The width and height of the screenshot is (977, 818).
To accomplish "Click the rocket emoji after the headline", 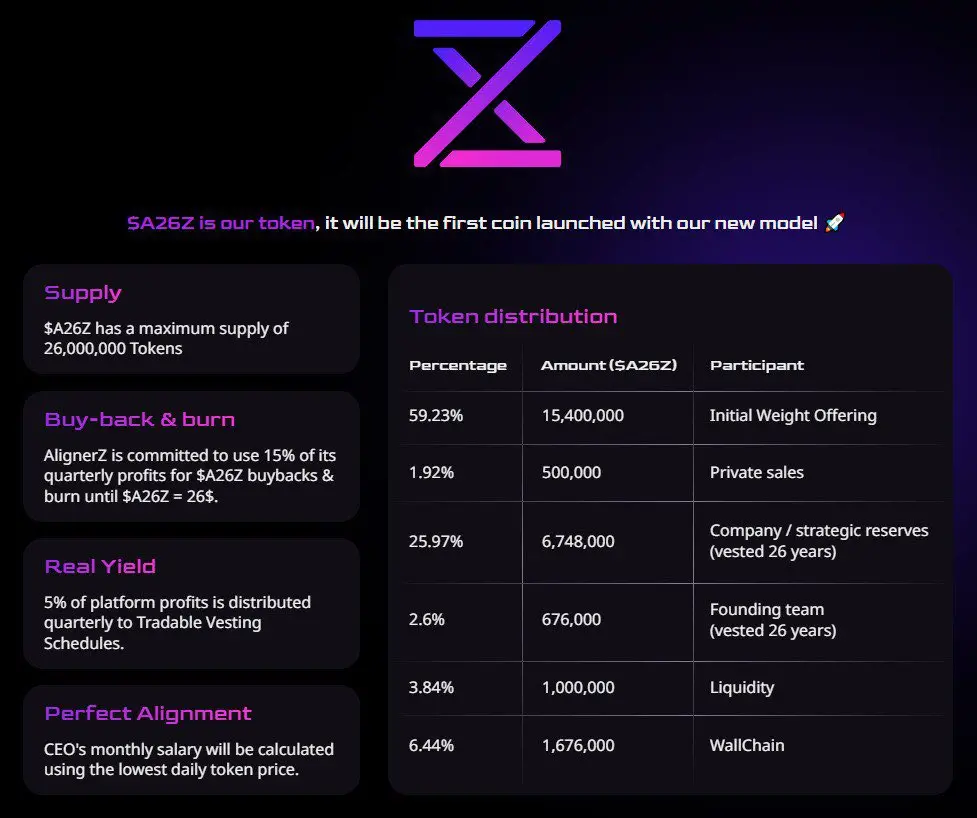I will (x=833, y=223).
